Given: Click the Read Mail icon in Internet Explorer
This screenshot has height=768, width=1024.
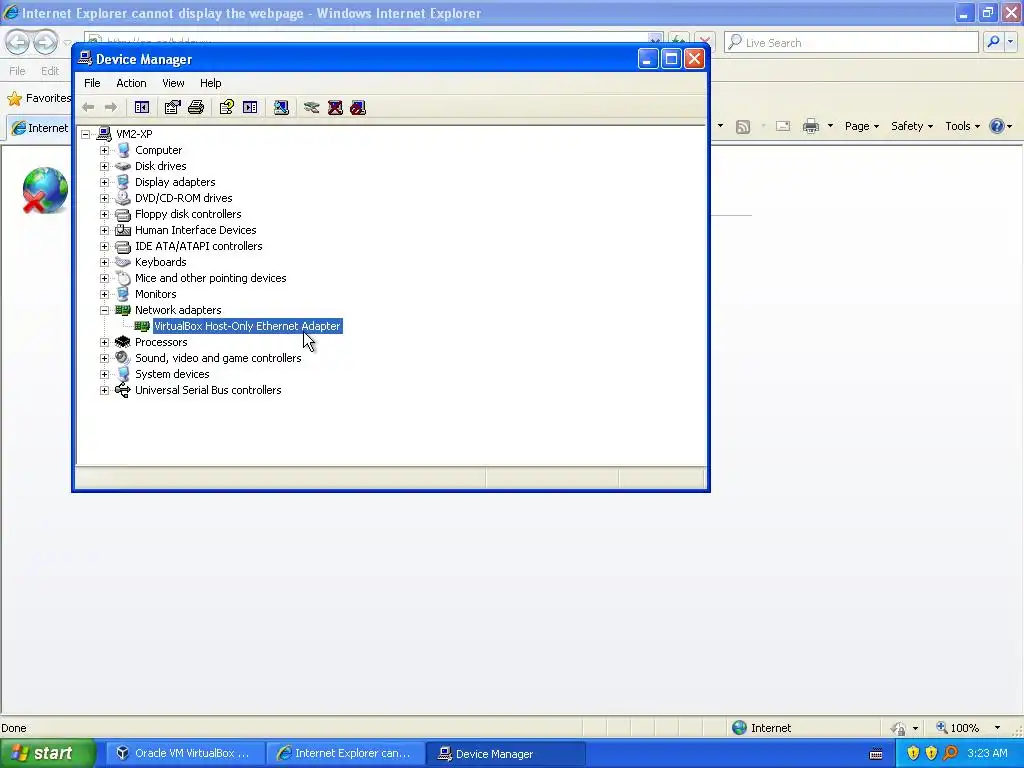Looking at the screenshot, I should [x=783, y=126].
